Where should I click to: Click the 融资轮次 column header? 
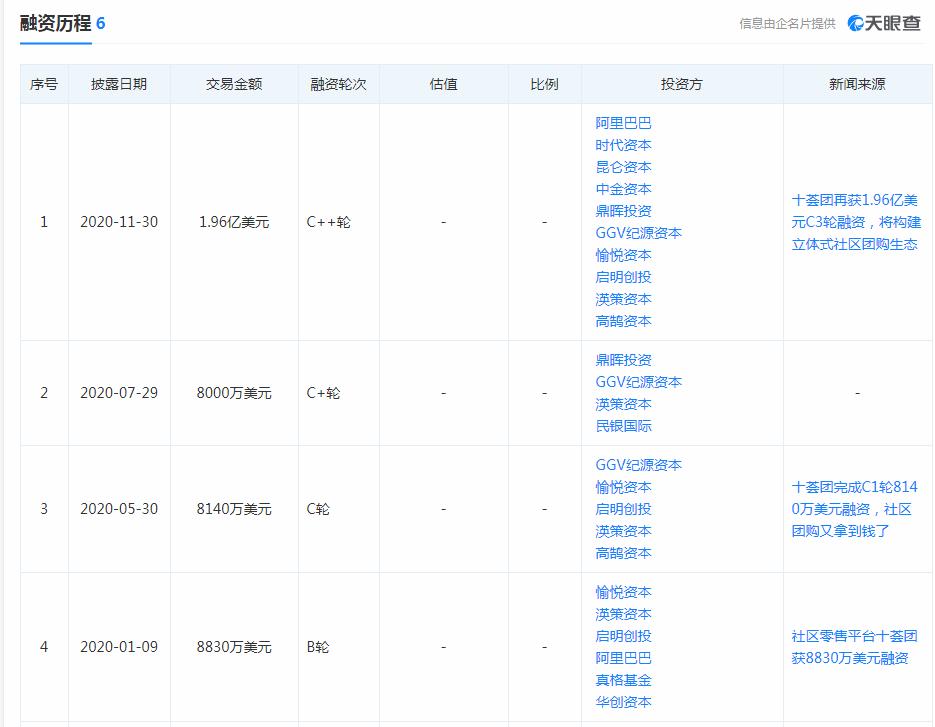[338, 84]
